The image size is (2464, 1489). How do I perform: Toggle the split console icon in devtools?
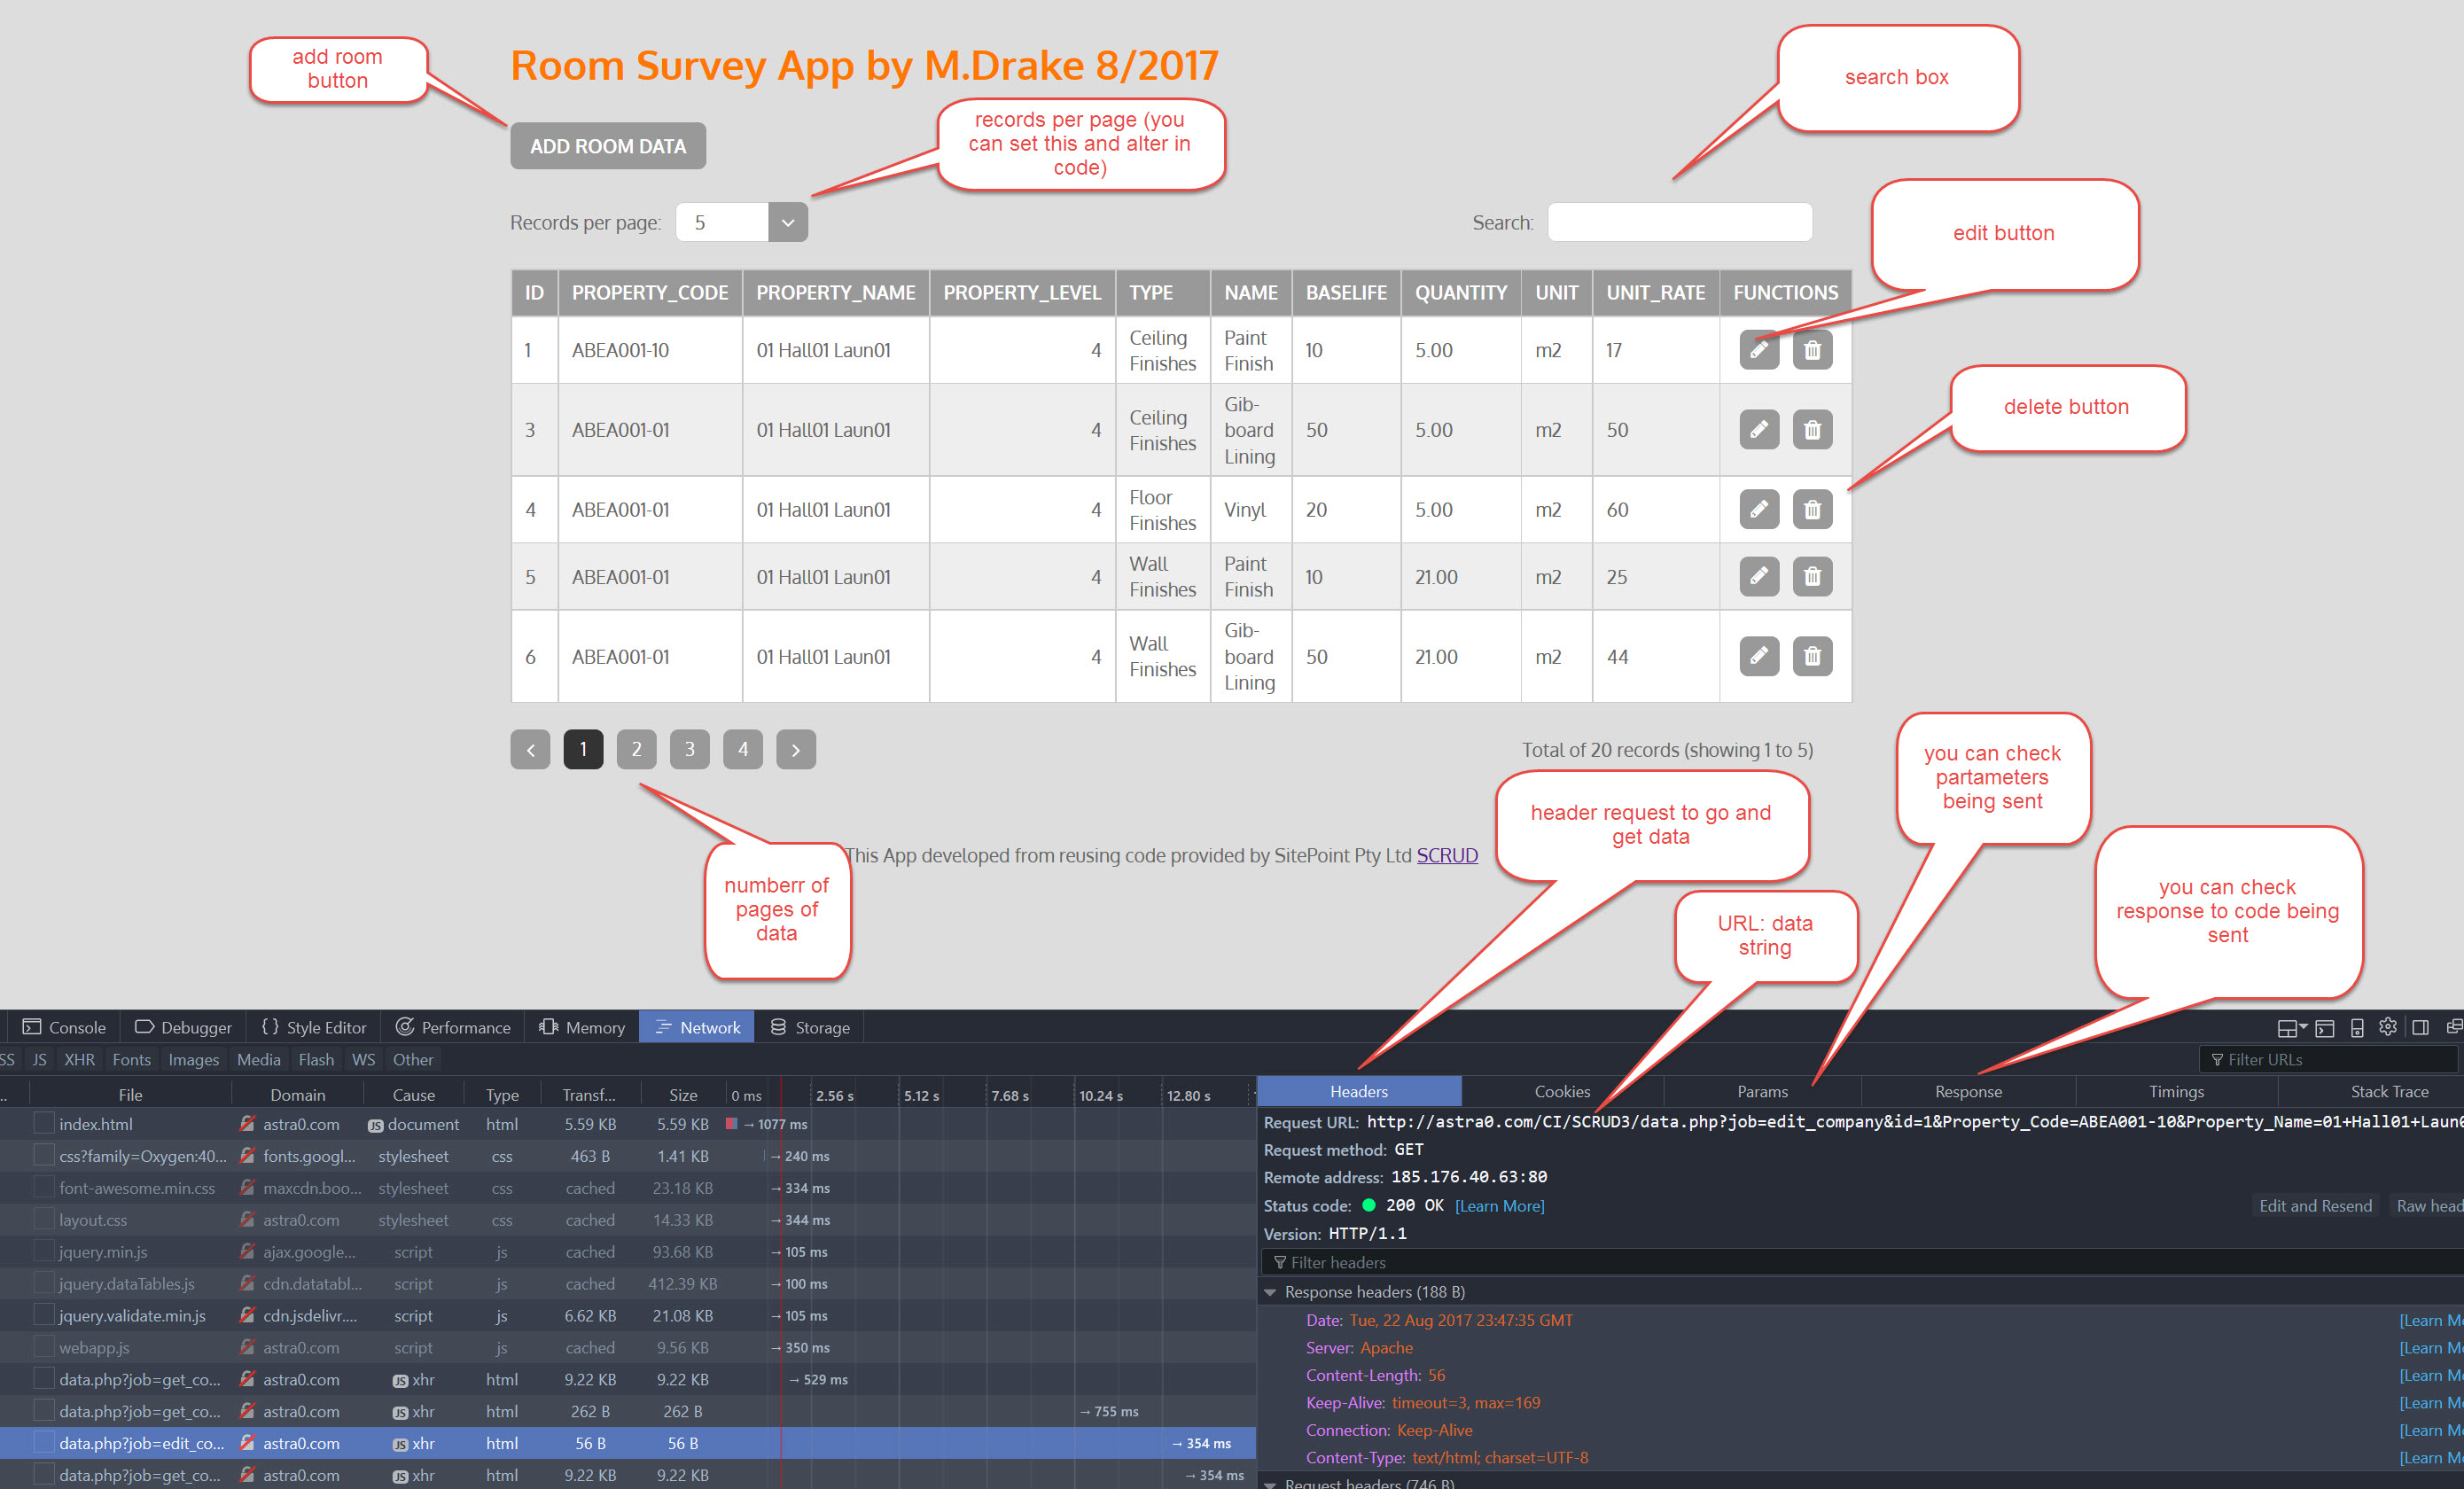click(2324, 1027)
